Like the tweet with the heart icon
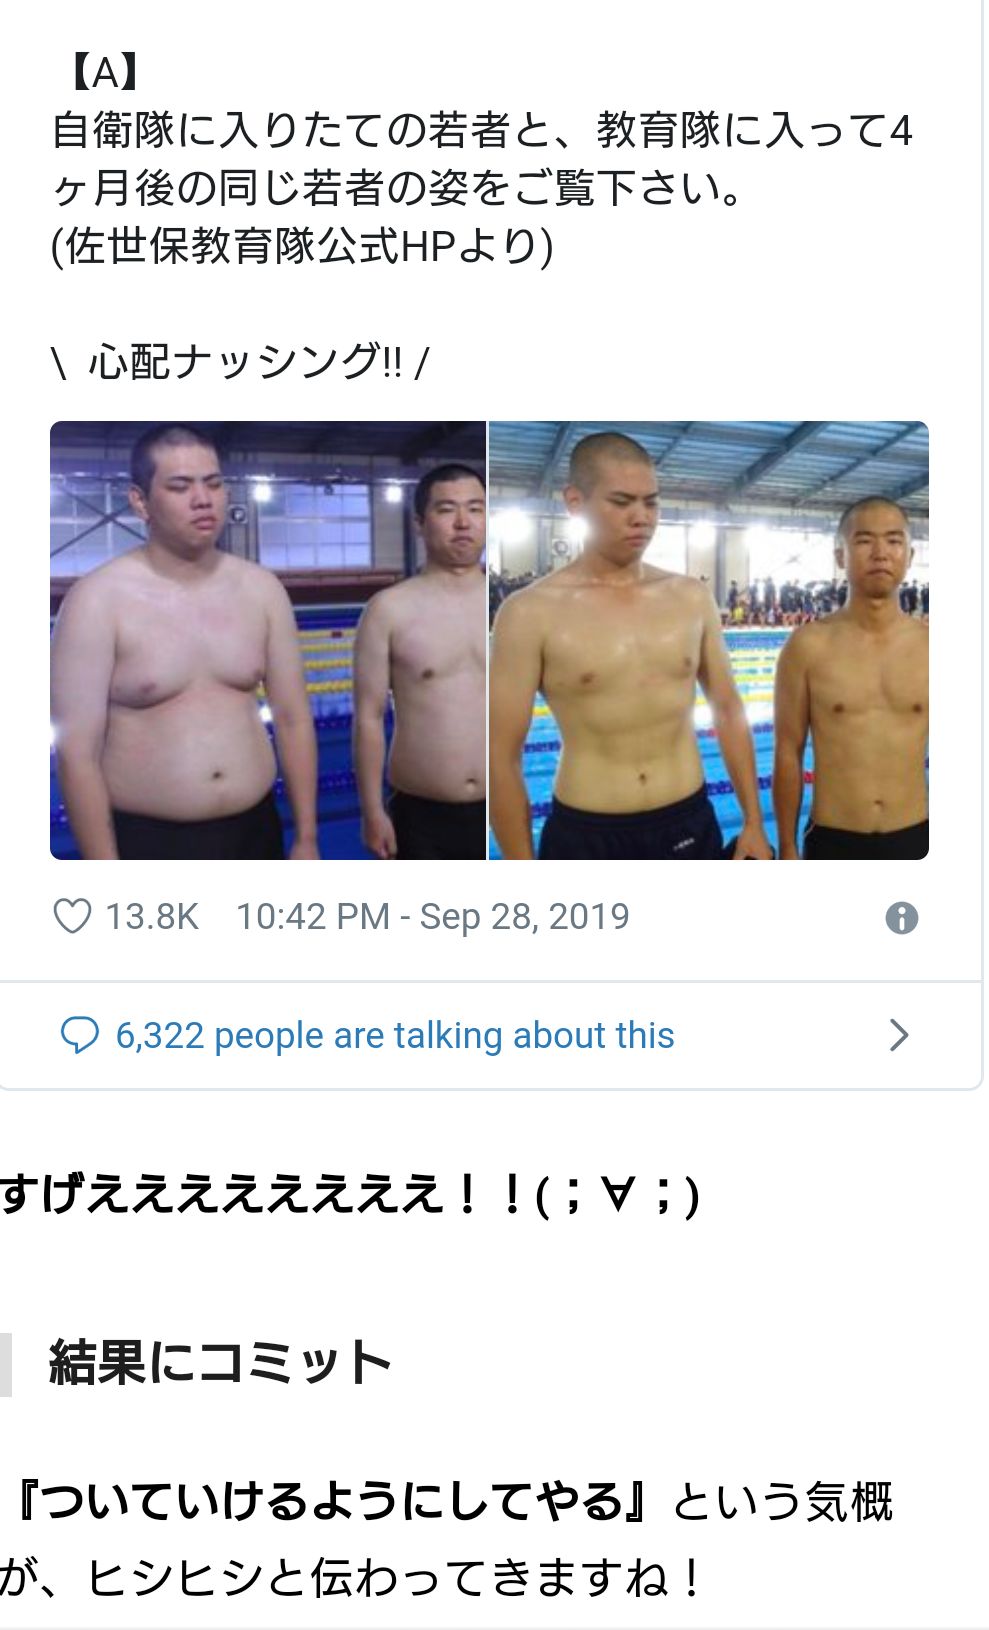The image size is (989, 1630). coord(72,916)
